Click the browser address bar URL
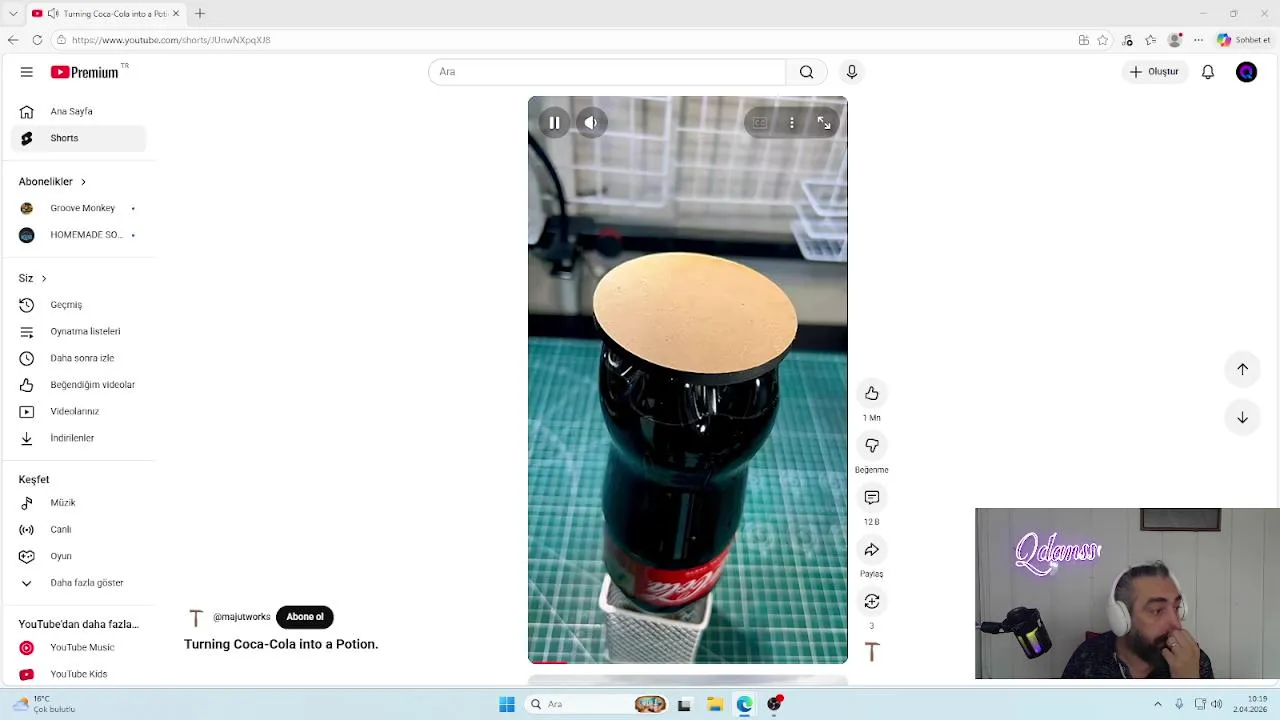Image resolution: width=1280 pixels, height=720 pixels. (171, 40)
